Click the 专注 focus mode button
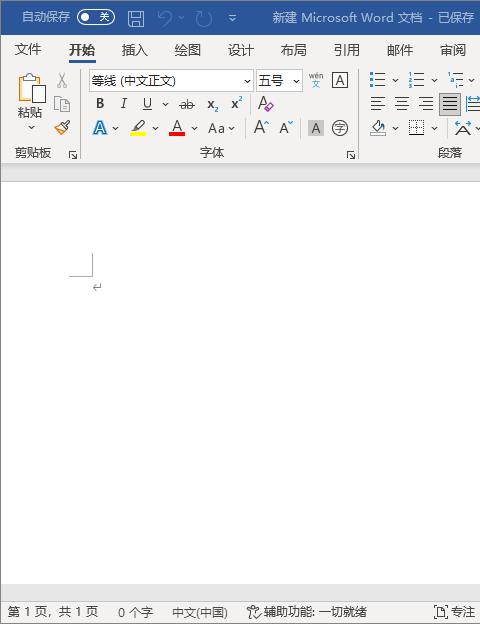Screen dimensions: 480x624 455,612
